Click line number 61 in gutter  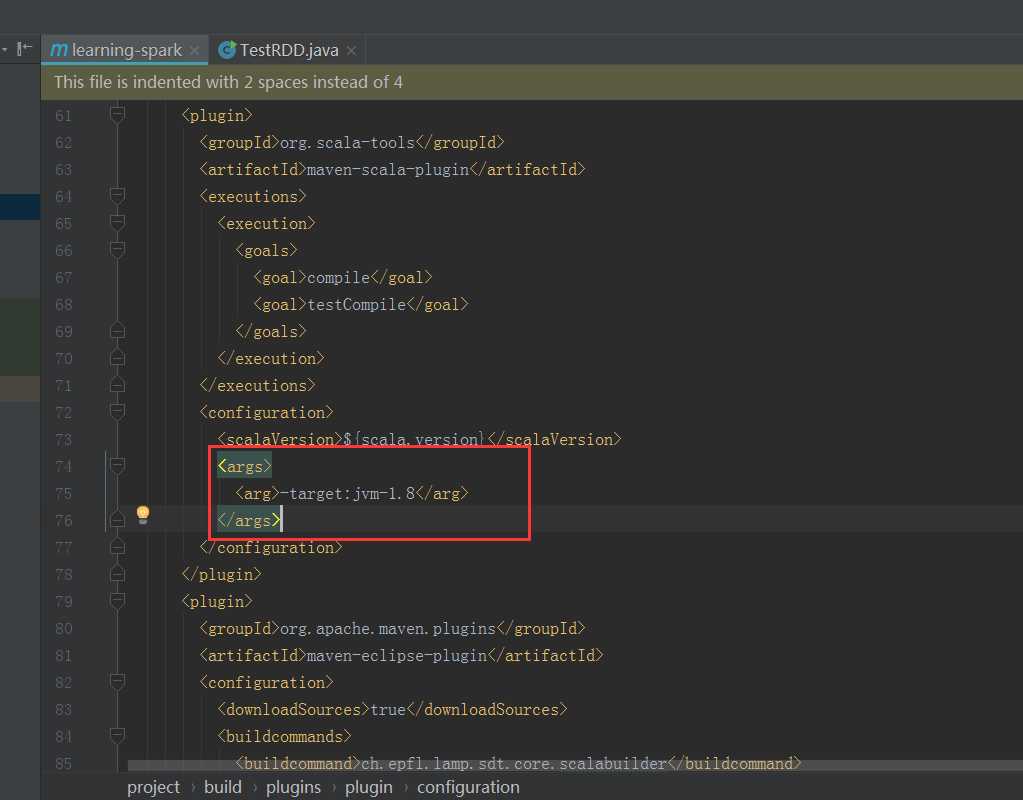[x=63, y=115]
